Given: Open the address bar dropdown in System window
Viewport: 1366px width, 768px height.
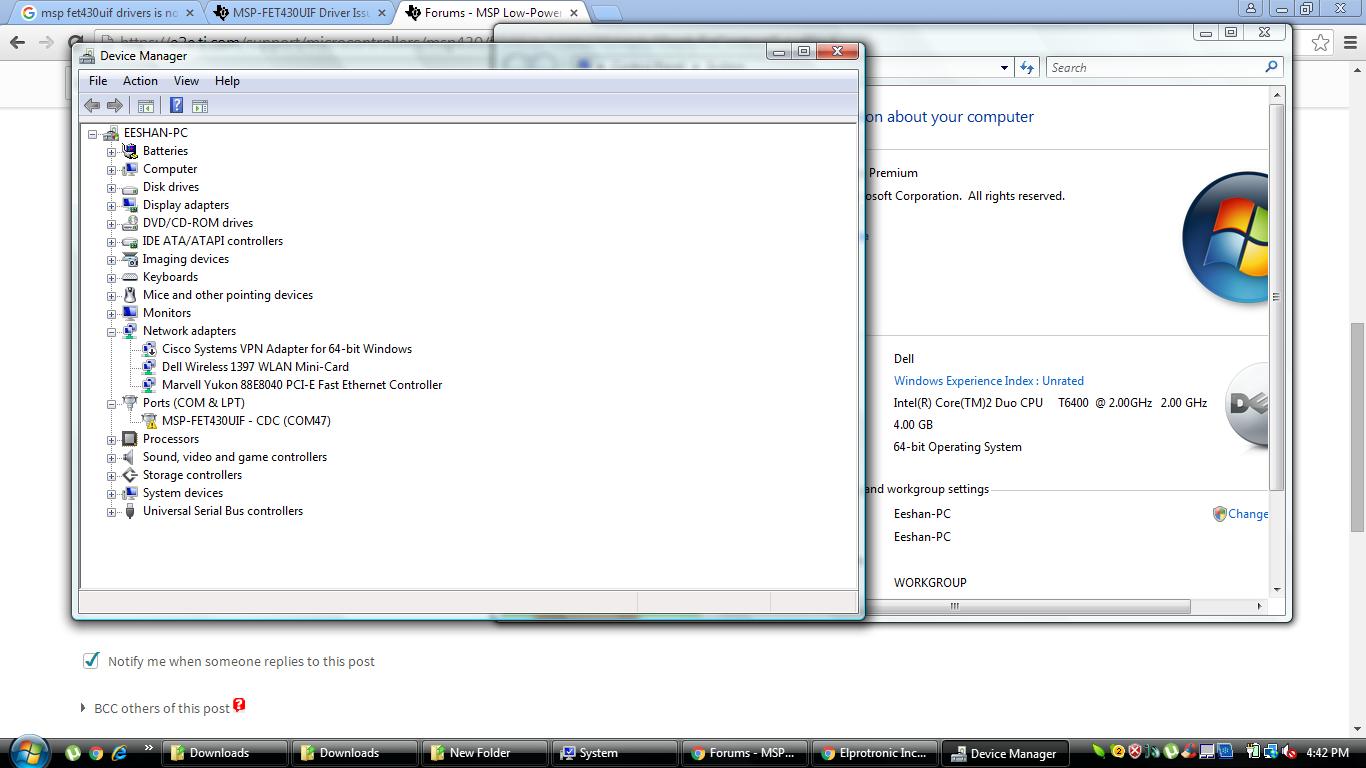Looking at the screenshot, I should point(1004,67).
